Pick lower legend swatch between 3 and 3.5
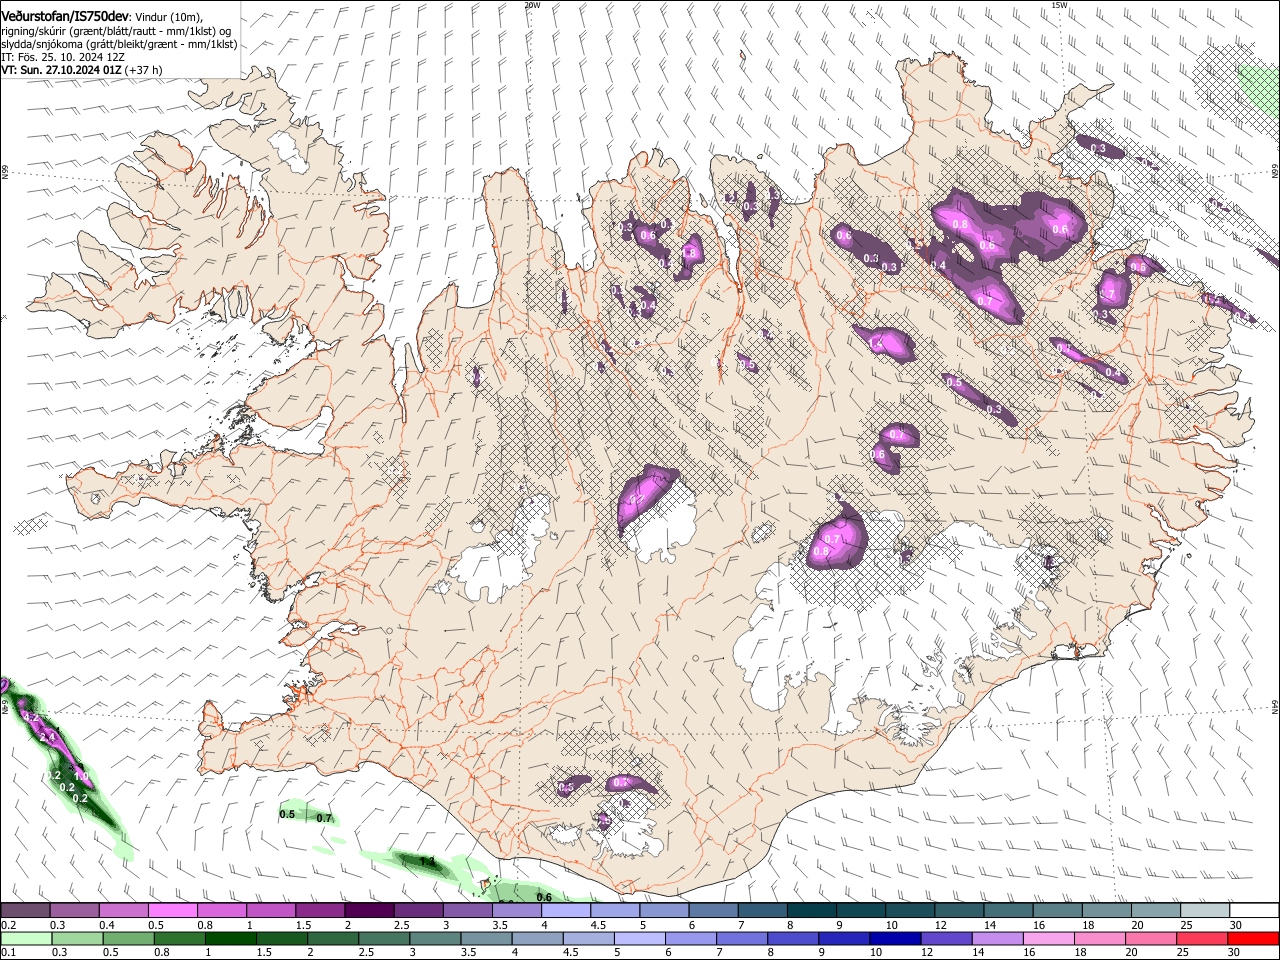The height and width of the screenshot is (960, 1280). click(434, 939)
